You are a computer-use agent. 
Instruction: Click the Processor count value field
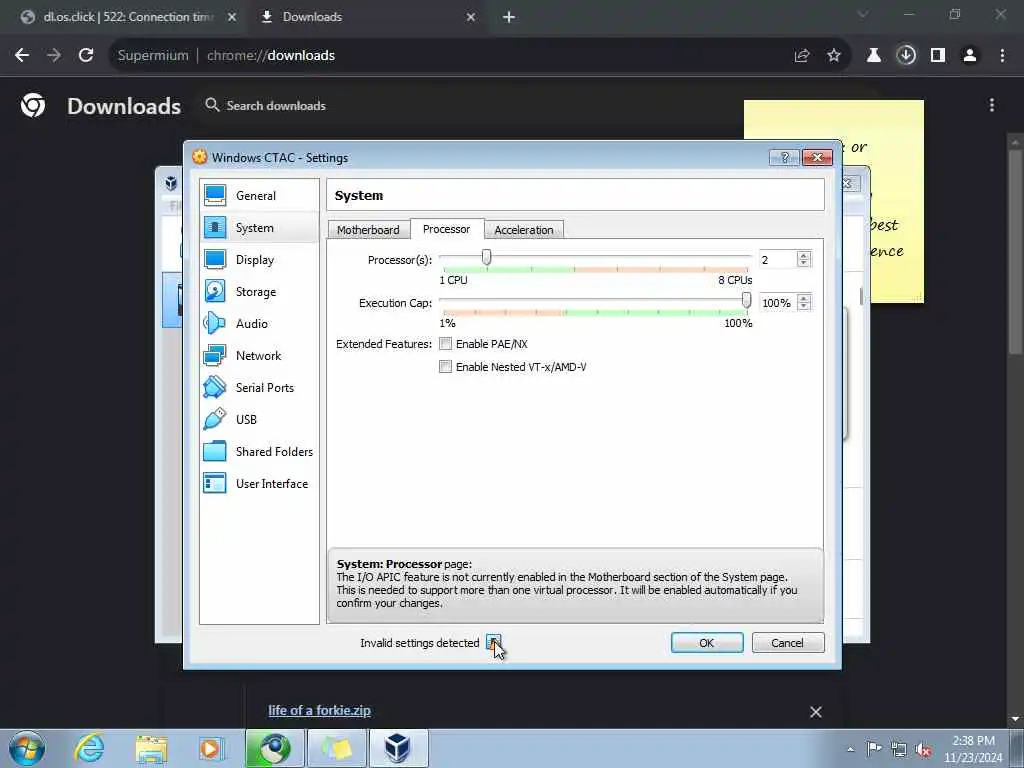(778, 259)
